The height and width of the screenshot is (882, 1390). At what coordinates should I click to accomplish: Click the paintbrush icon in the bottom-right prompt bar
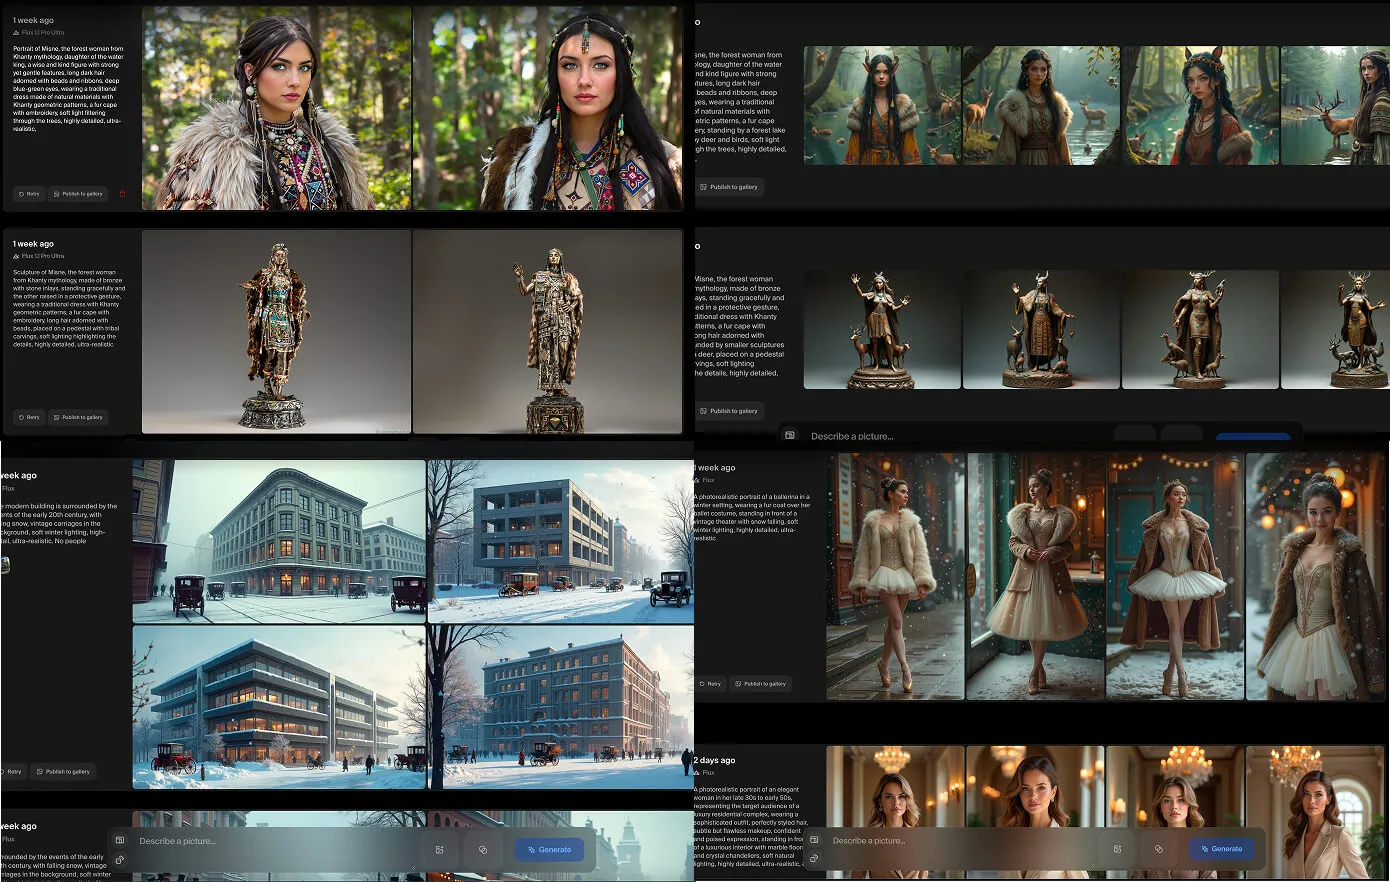click(814, 858)
